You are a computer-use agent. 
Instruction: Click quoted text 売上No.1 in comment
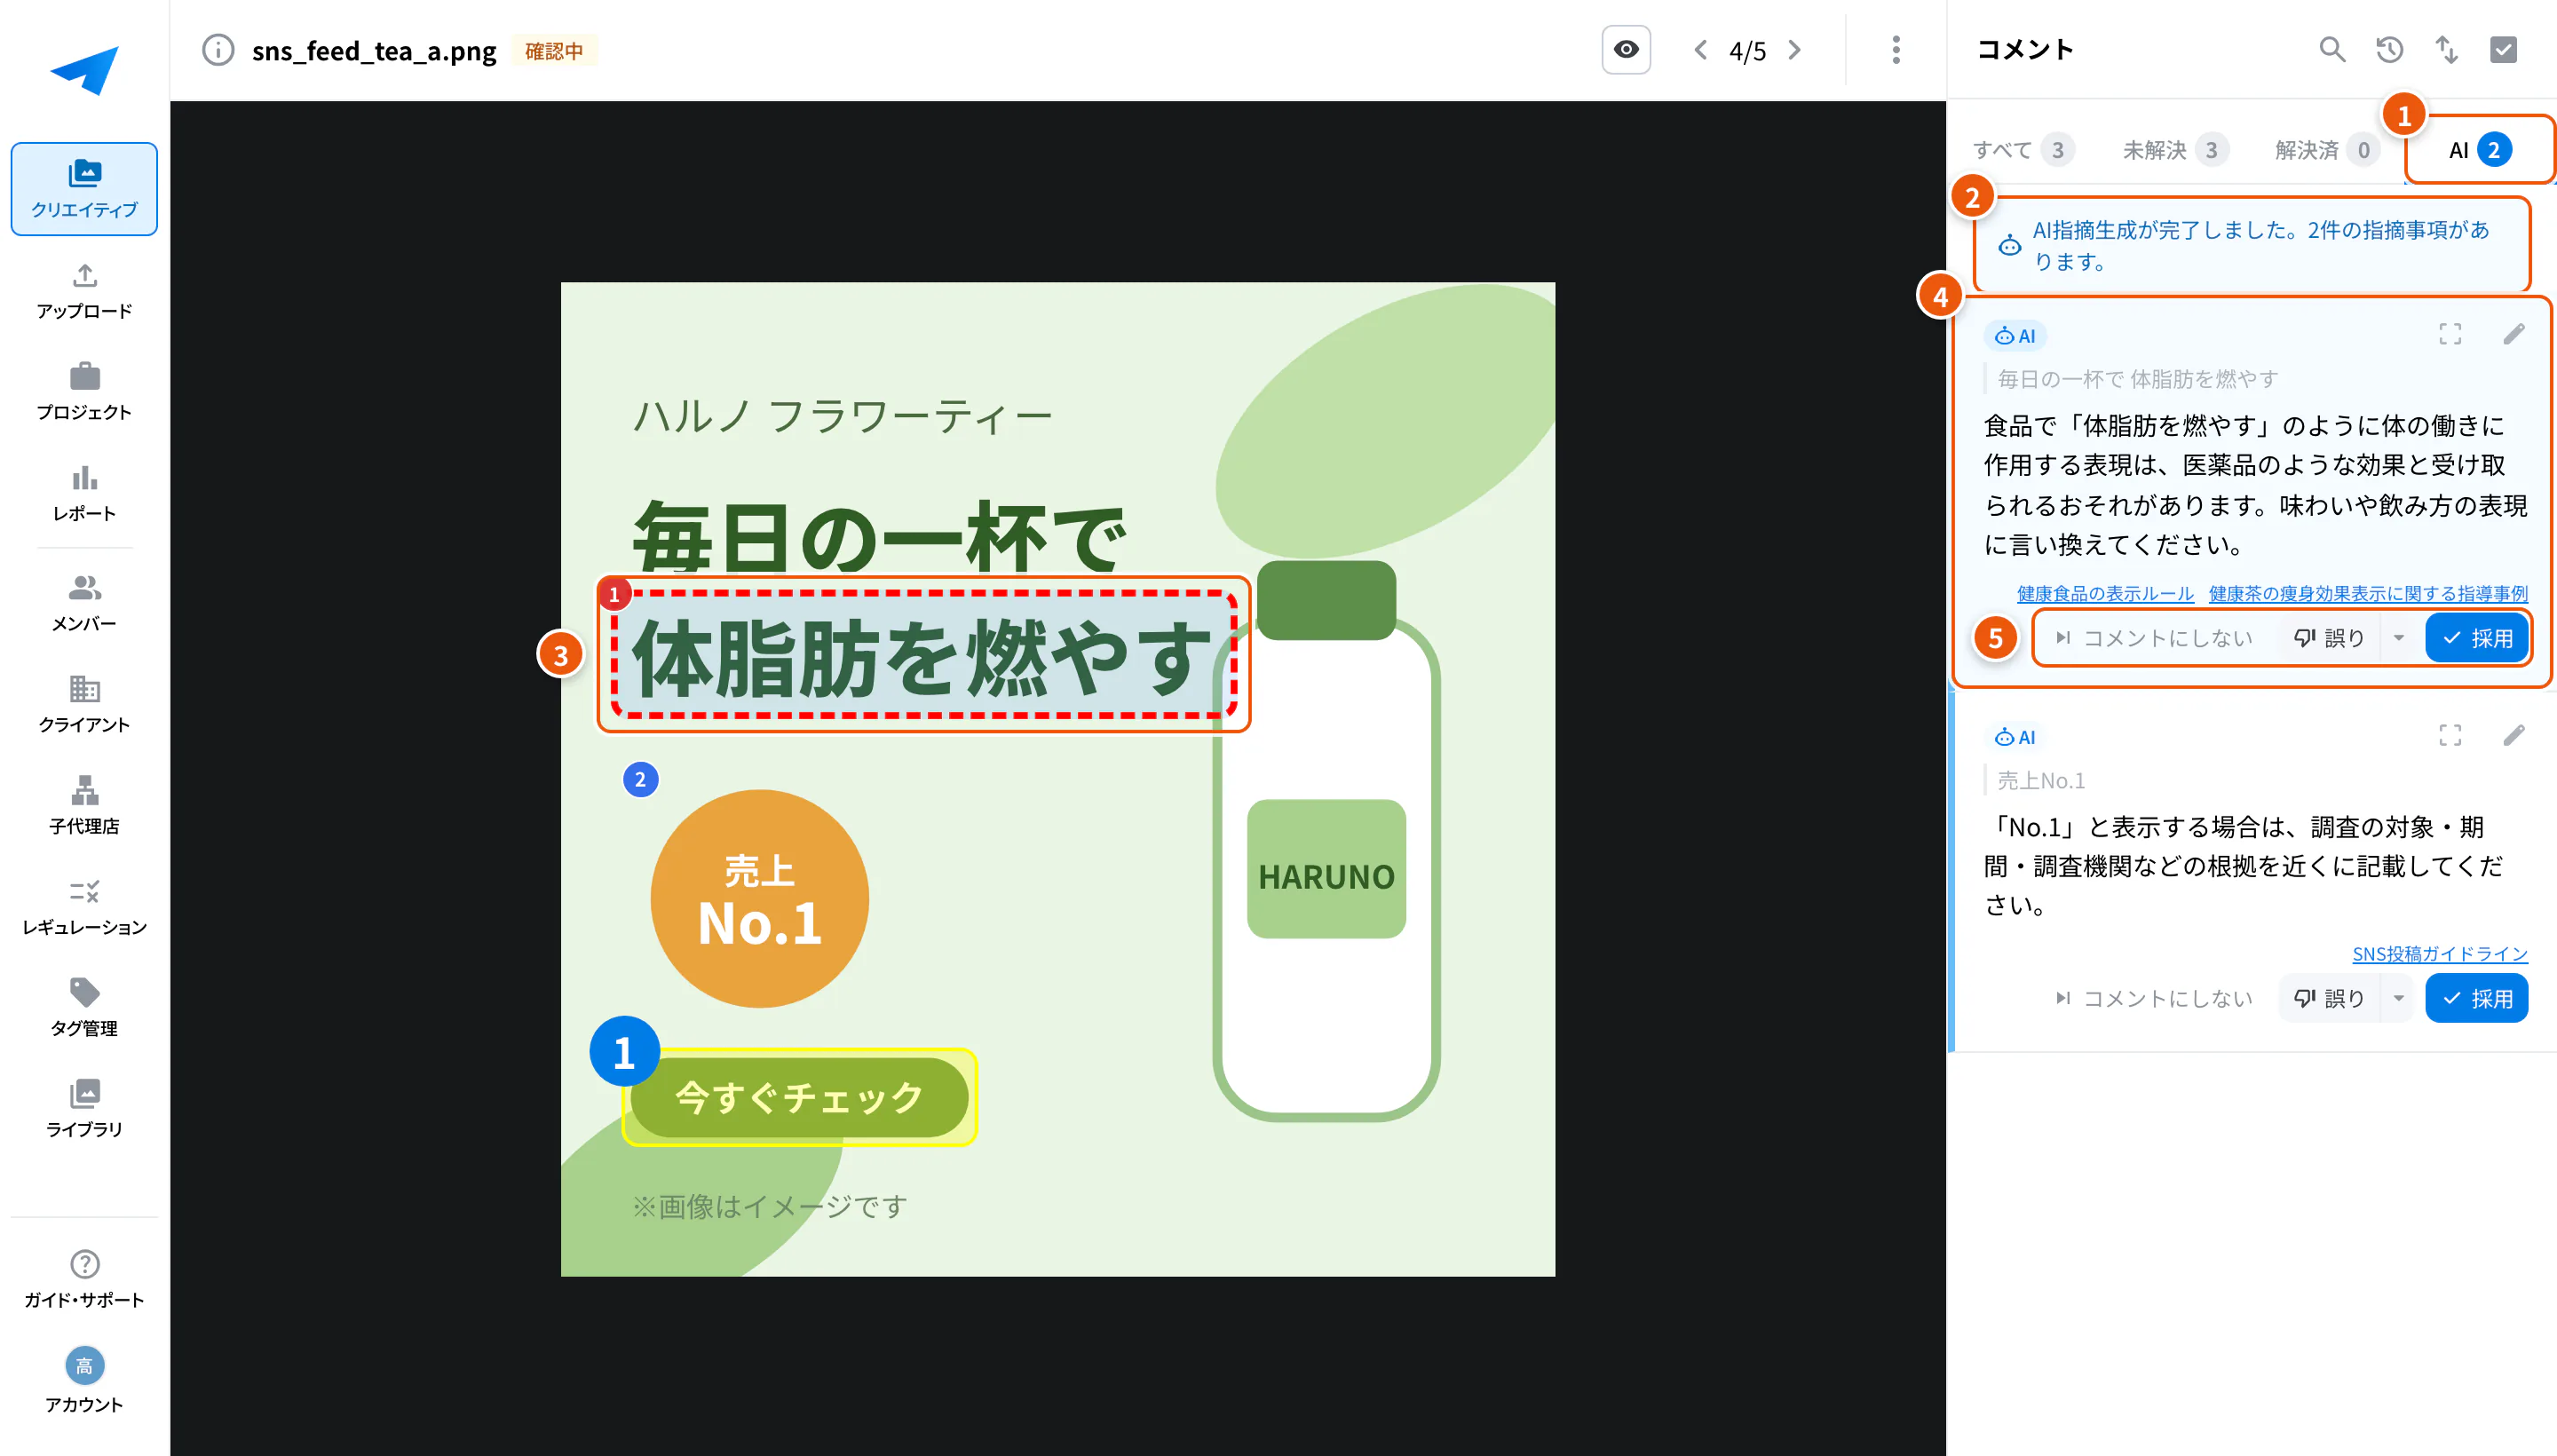(x=2041, y=780)
